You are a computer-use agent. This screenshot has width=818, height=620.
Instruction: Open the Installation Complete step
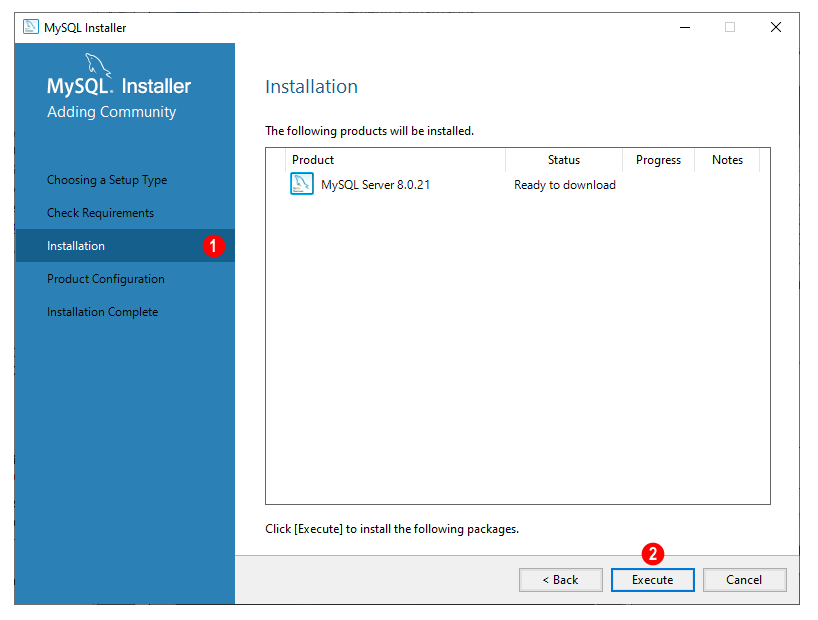tap(102, 312)
